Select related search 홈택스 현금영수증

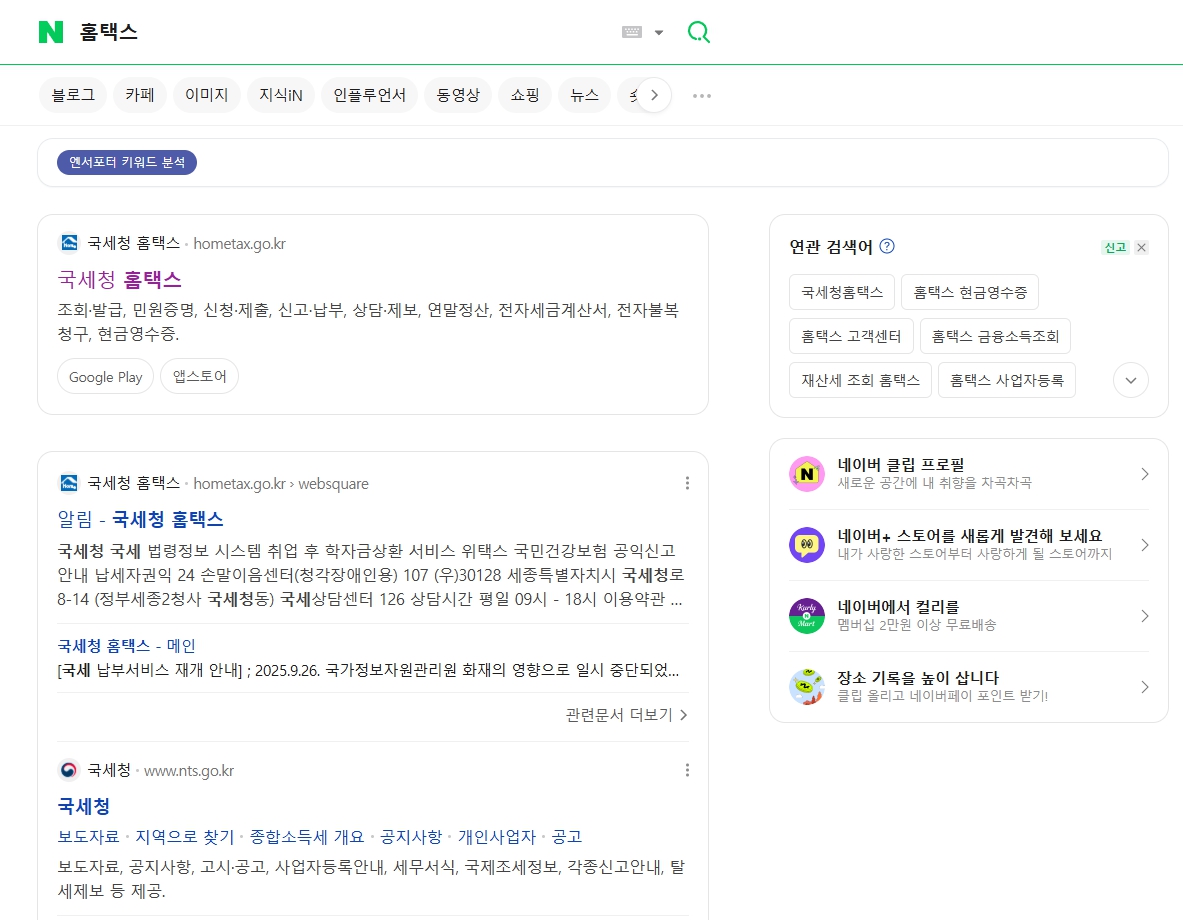pyautogui.click(x=969, y=292)
